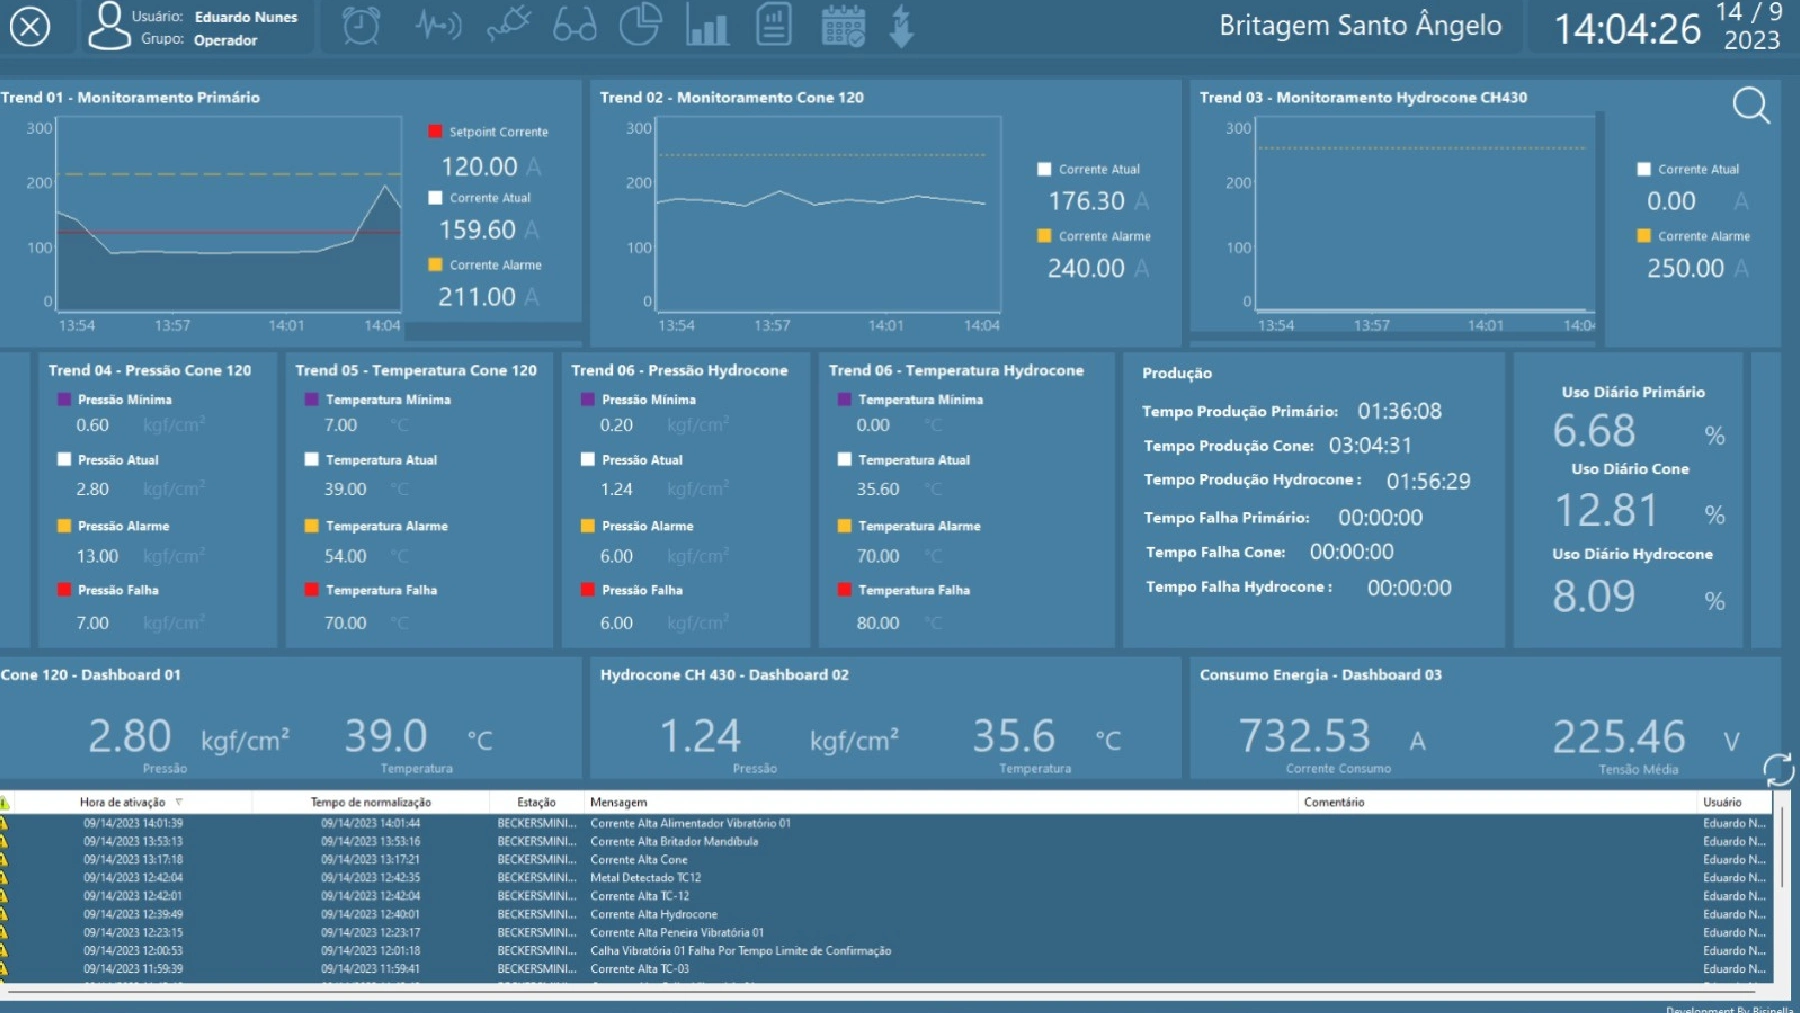The height and width of the screenshot is (1013, 1800).
Task: Toggle Corrente Alarme legend in Trend 02
Action: [x=1044, y=236]
